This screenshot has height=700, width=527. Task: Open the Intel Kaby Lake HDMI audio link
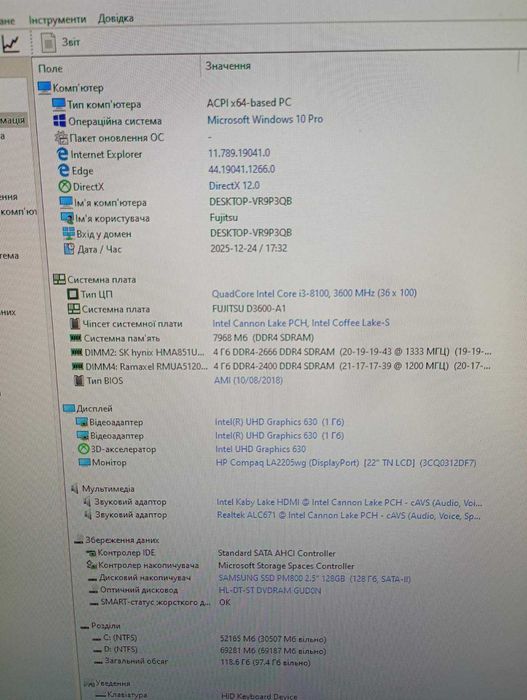[349, 503]
